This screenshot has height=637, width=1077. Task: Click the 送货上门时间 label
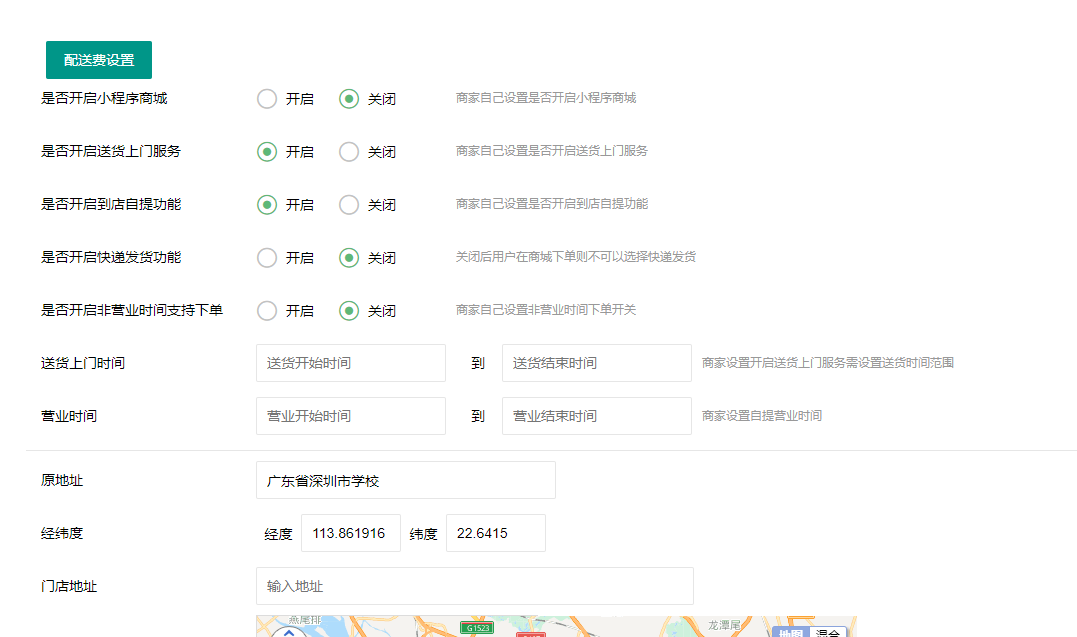pyautogui.click(x=82, y=363)
